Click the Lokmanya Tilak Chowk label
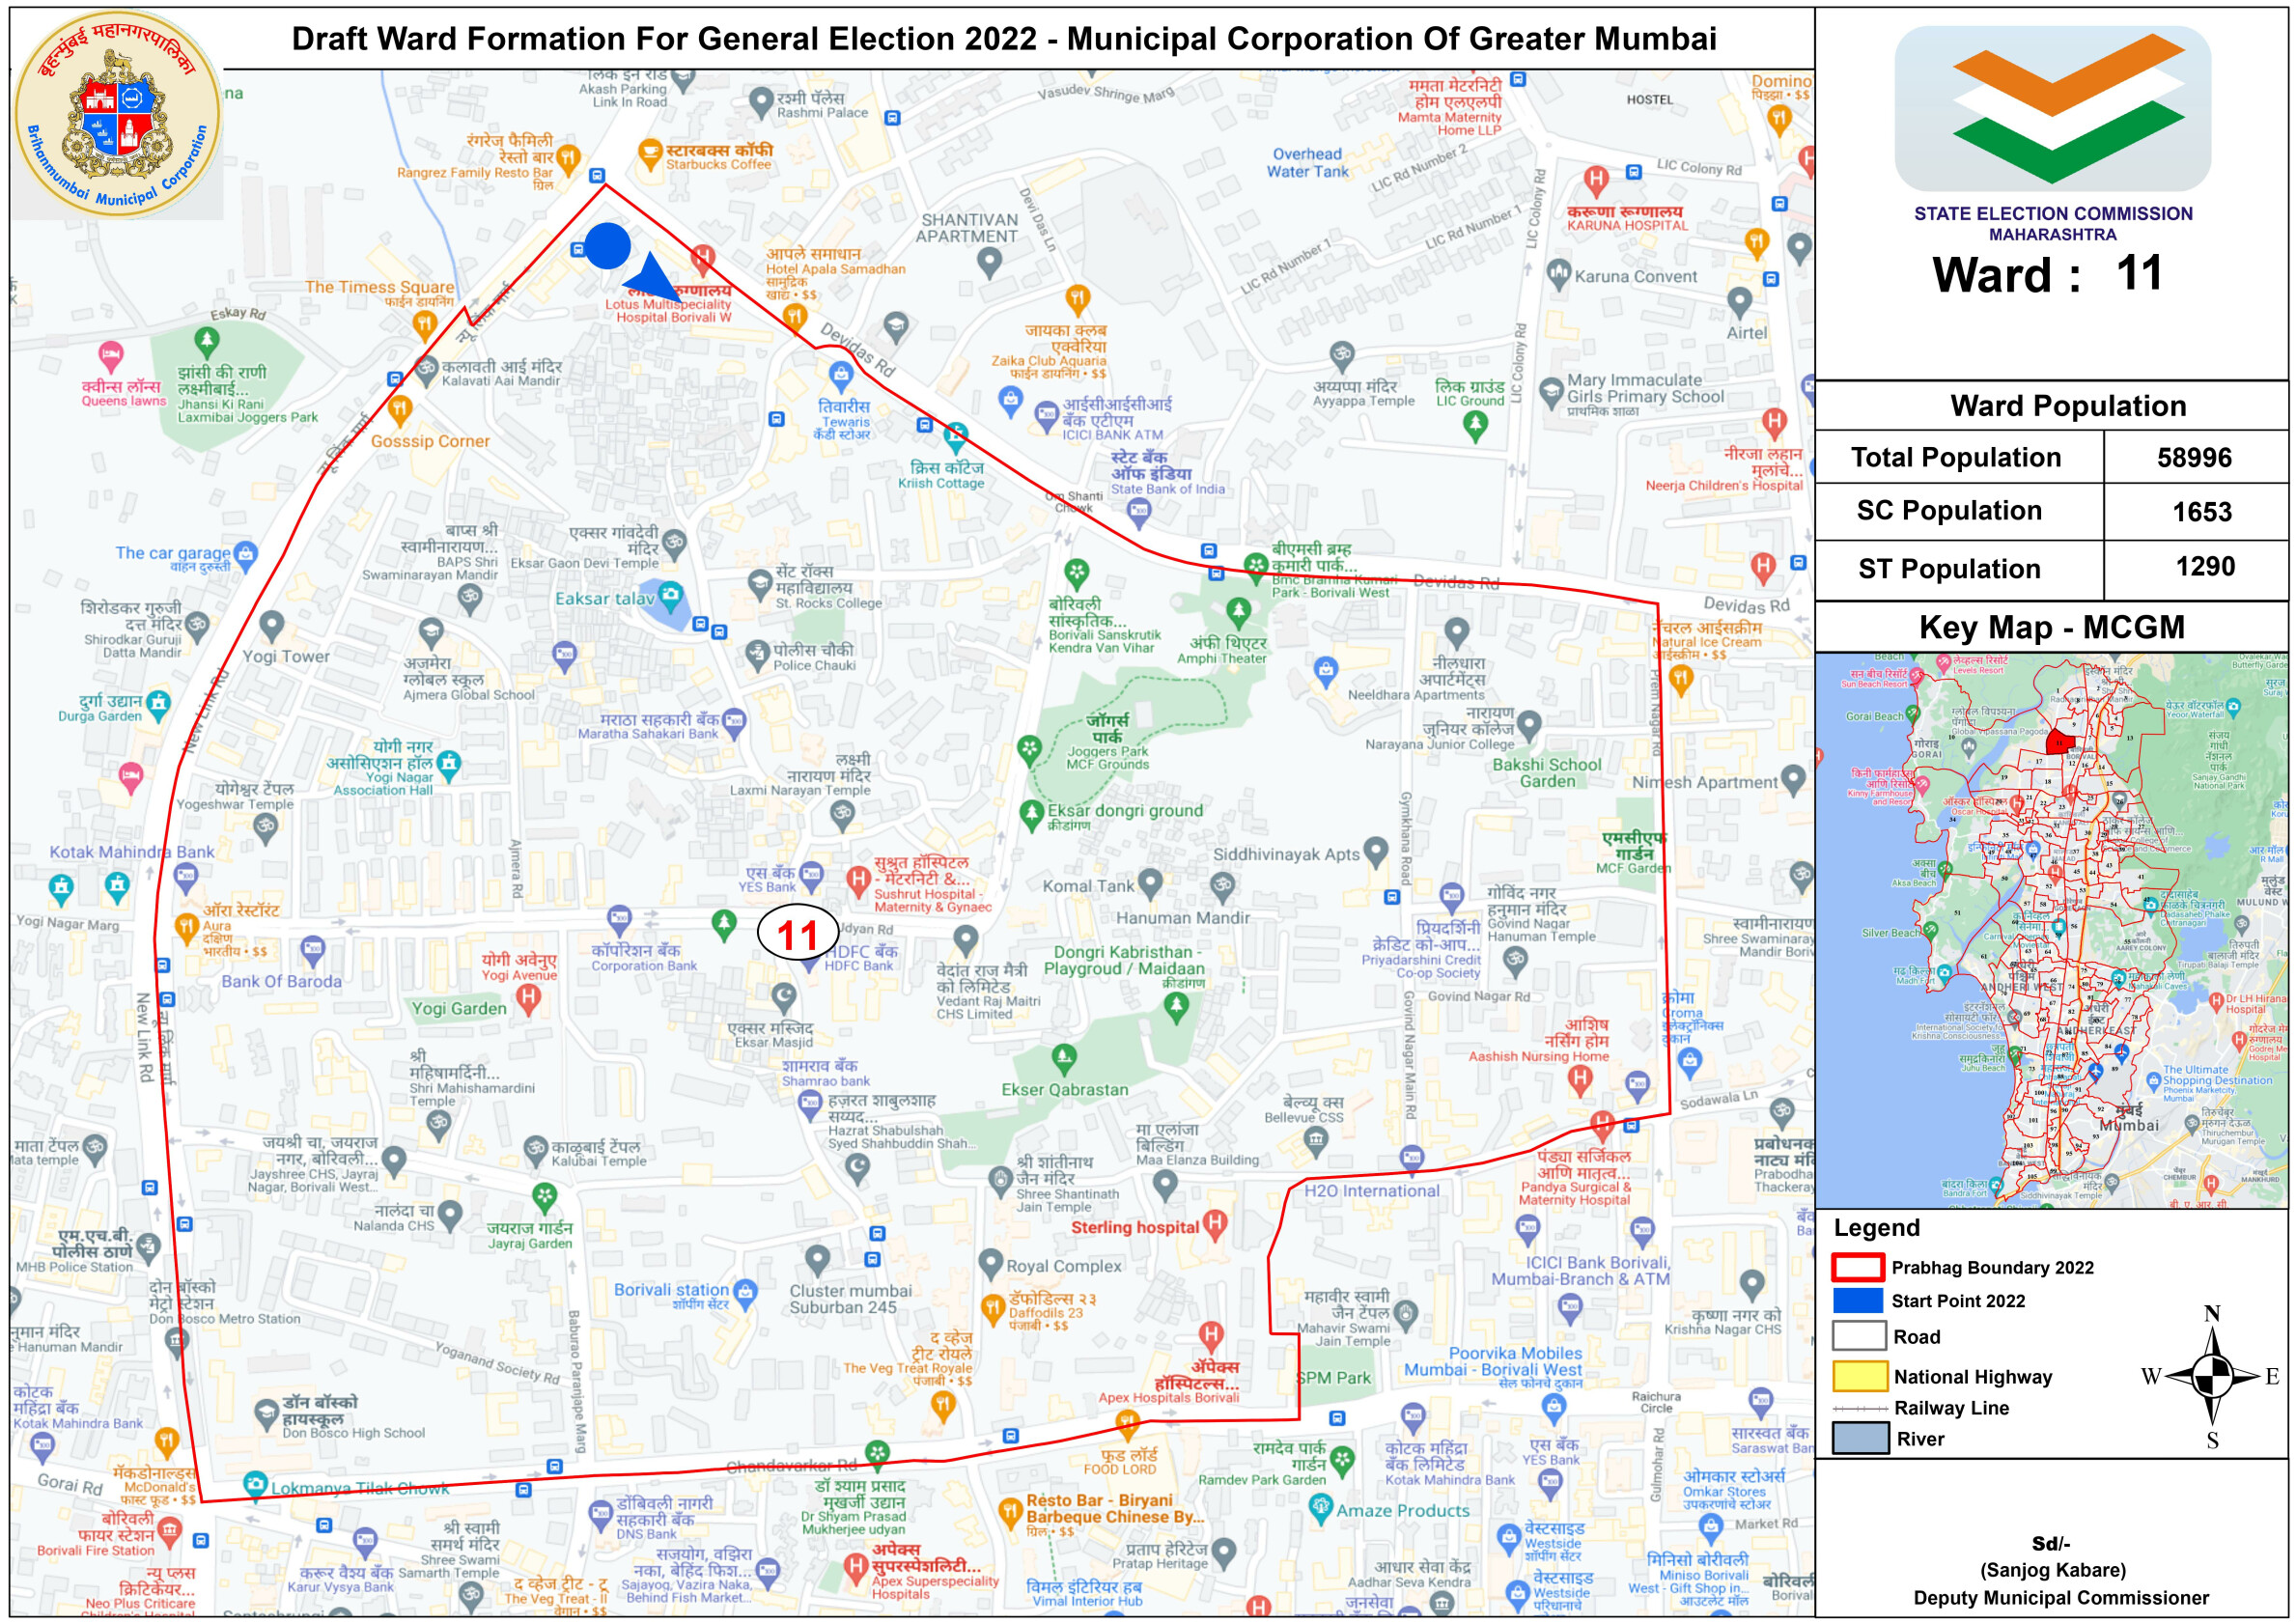2296x1623 pixels. (x=360, y=1488)
